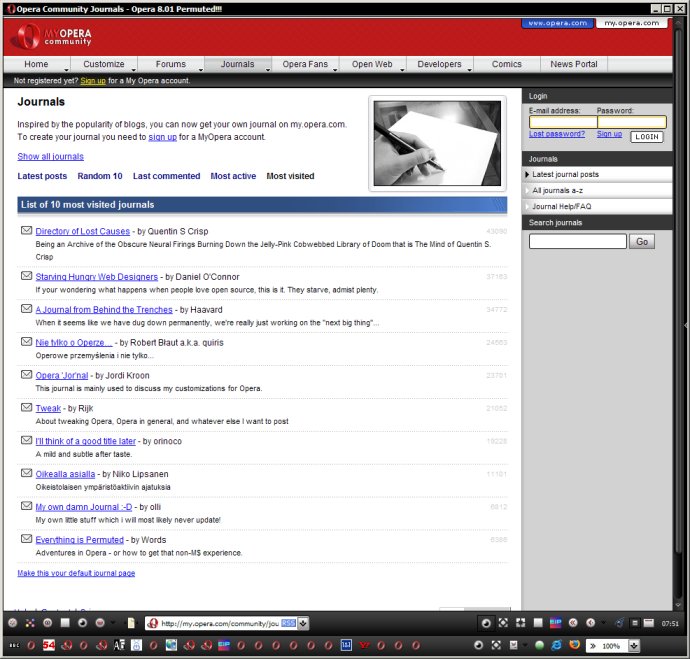
Task: Click the green circle status icon
Action: click(540, 646)
